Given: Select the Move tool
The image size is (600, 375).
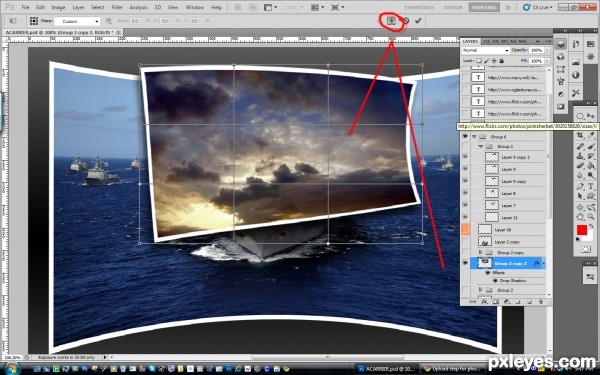Looking at the screenshot, I should point(591,116).
